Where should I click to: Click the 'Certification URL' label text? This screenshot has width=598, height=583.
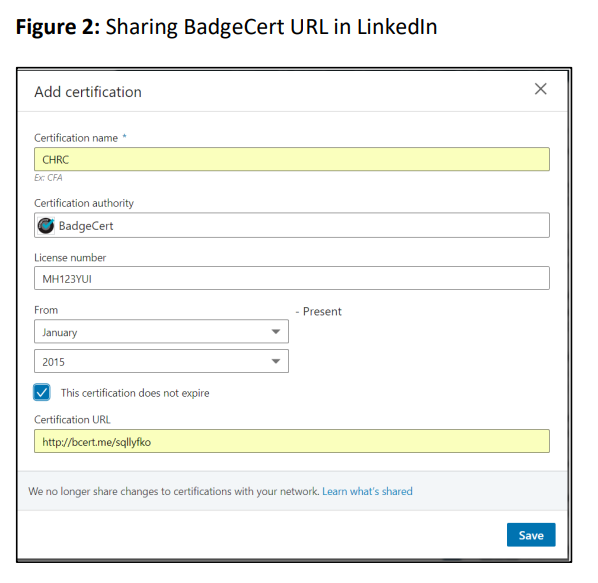click(x=72, y=419)
